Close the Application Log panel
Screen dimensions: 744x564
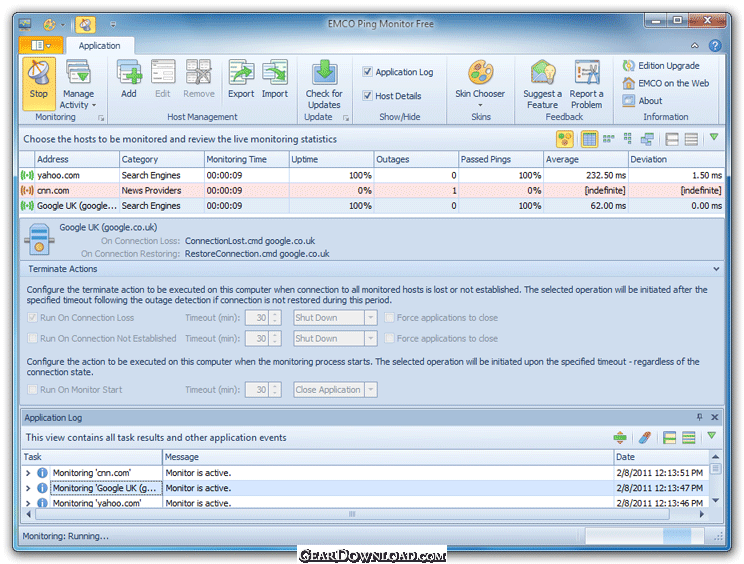coord(714,417)
